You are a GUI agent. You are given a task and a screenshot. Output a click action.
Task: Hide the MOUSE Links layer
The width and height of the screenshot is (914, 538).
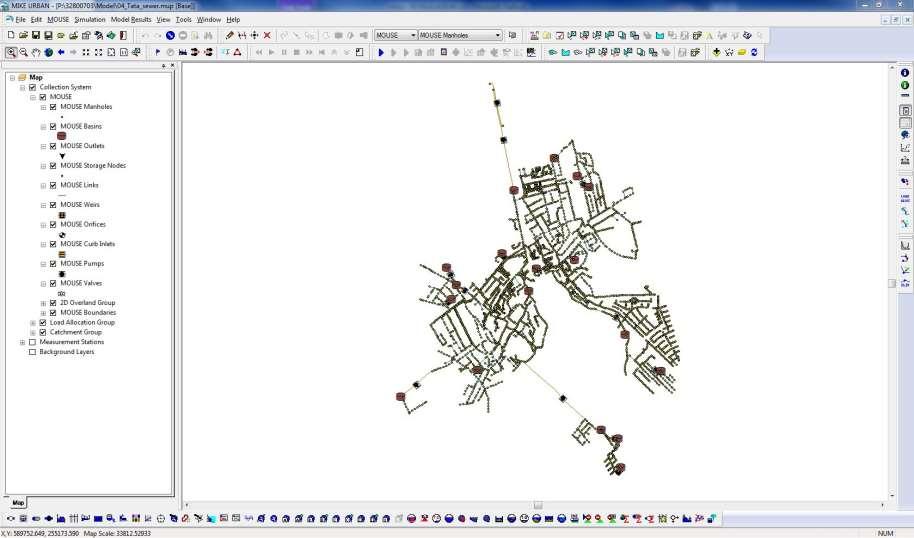coord(53,185)
